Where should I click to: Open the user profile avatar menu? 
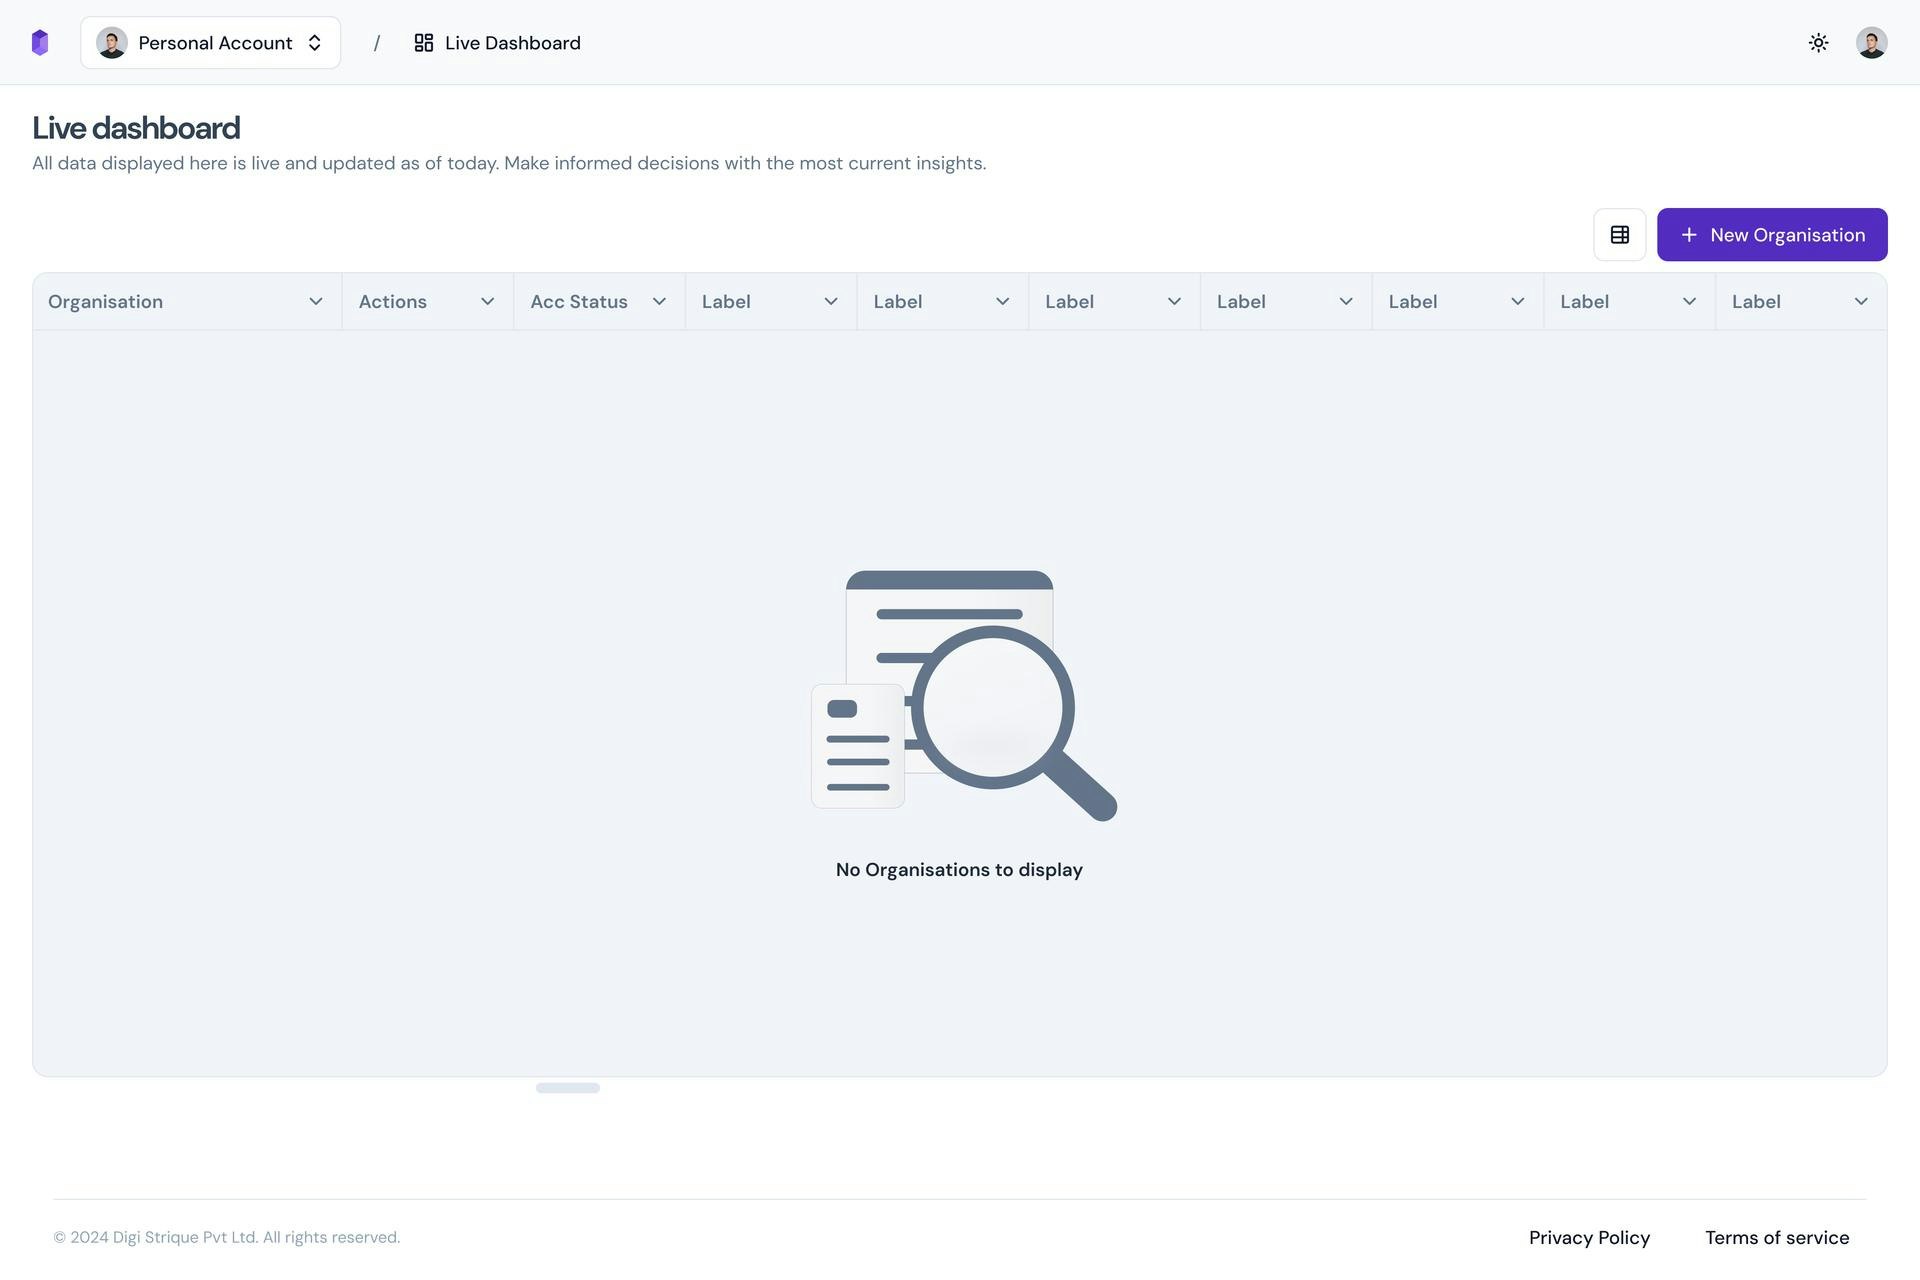[x=1871, y=42]
